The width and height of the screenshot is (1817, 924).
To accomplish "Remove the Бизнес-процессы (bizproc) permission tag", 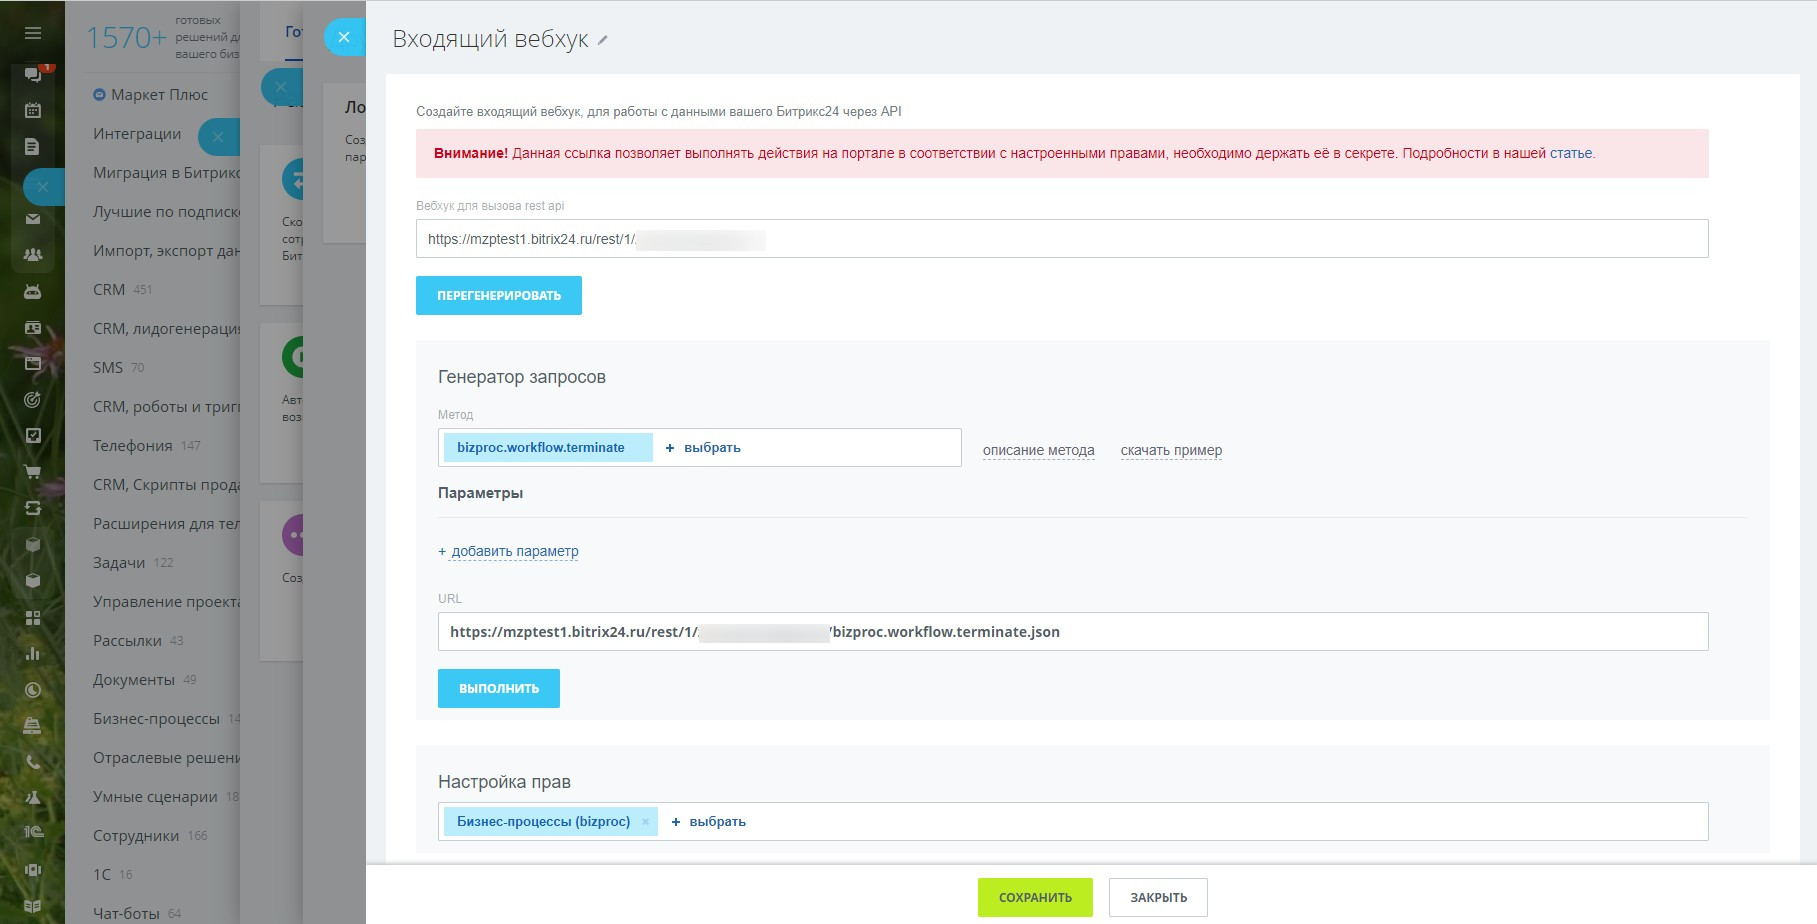I will pyautogui.click(x=646, y=822).
